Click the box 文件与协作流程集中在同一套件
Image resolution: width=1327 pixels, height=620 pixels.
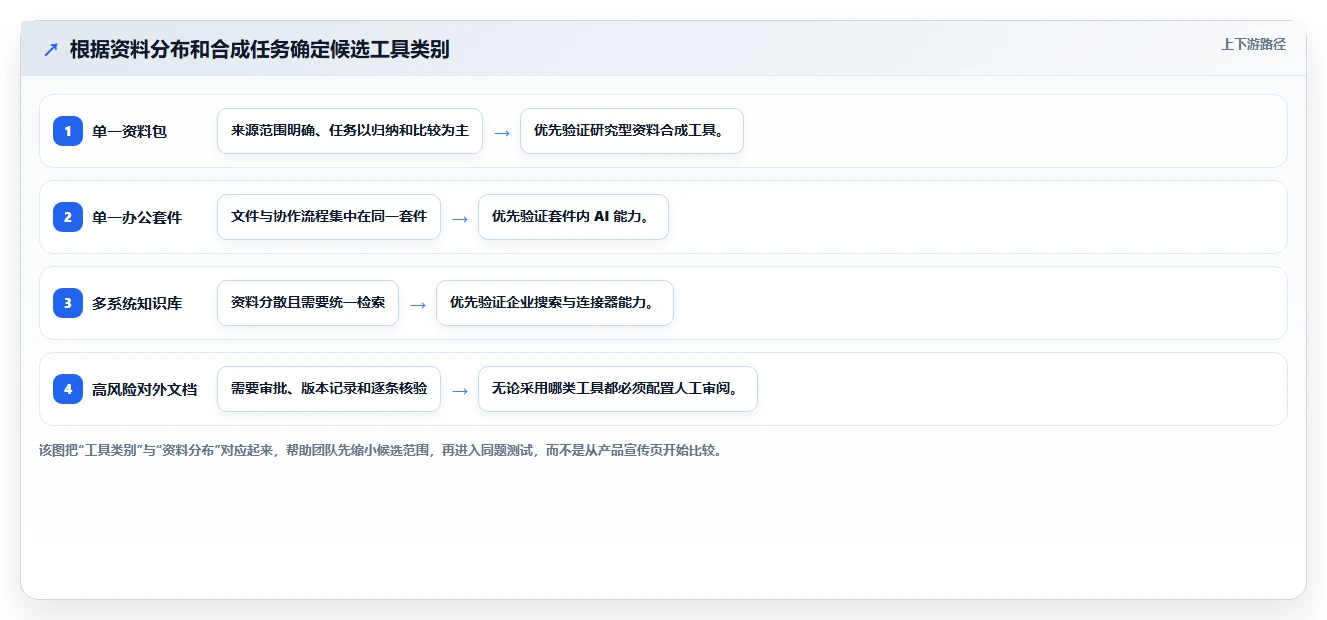tap(329, 217)
